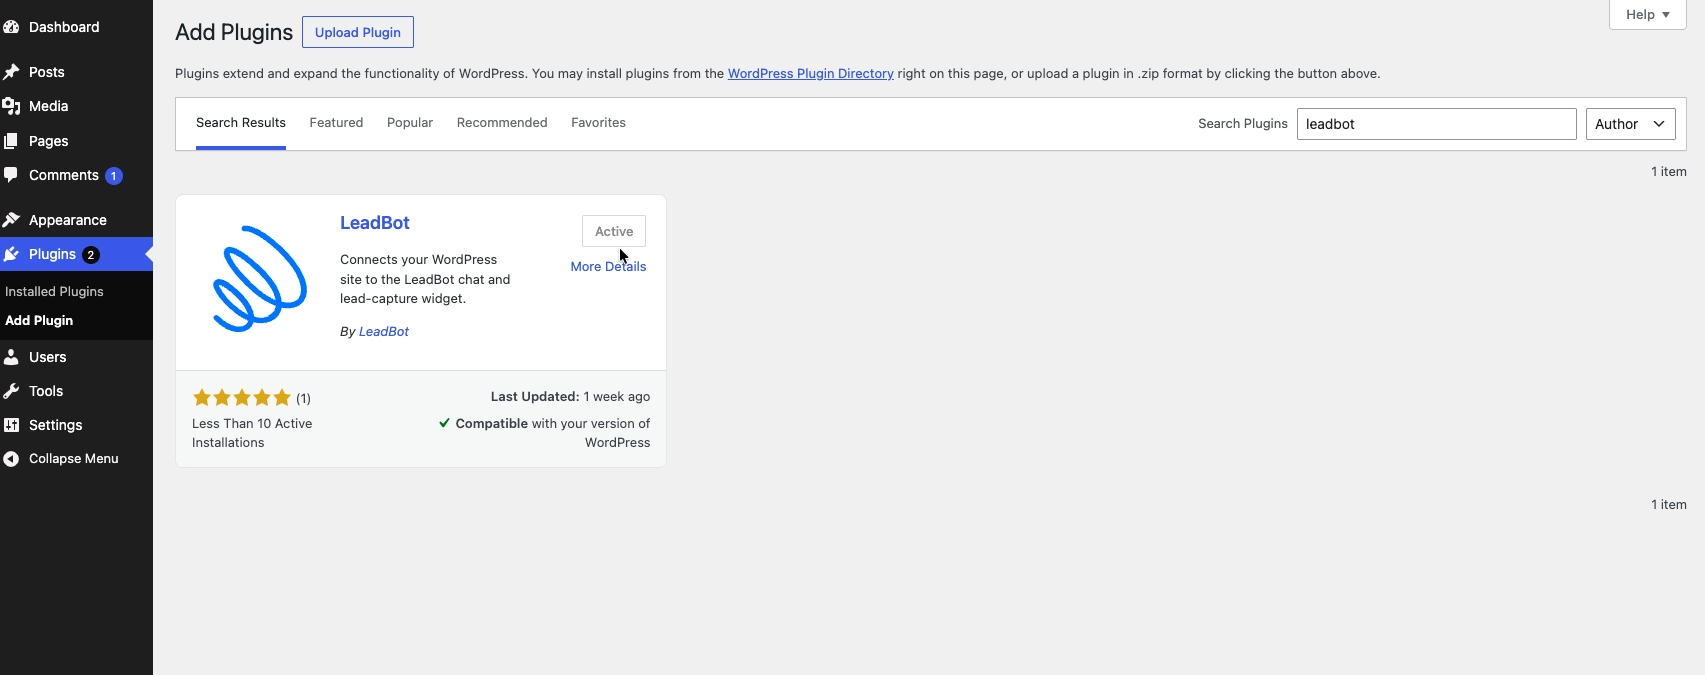
Task: Click the Search Plugins label
Action: pyautogui.click(x=1243, y=124)
